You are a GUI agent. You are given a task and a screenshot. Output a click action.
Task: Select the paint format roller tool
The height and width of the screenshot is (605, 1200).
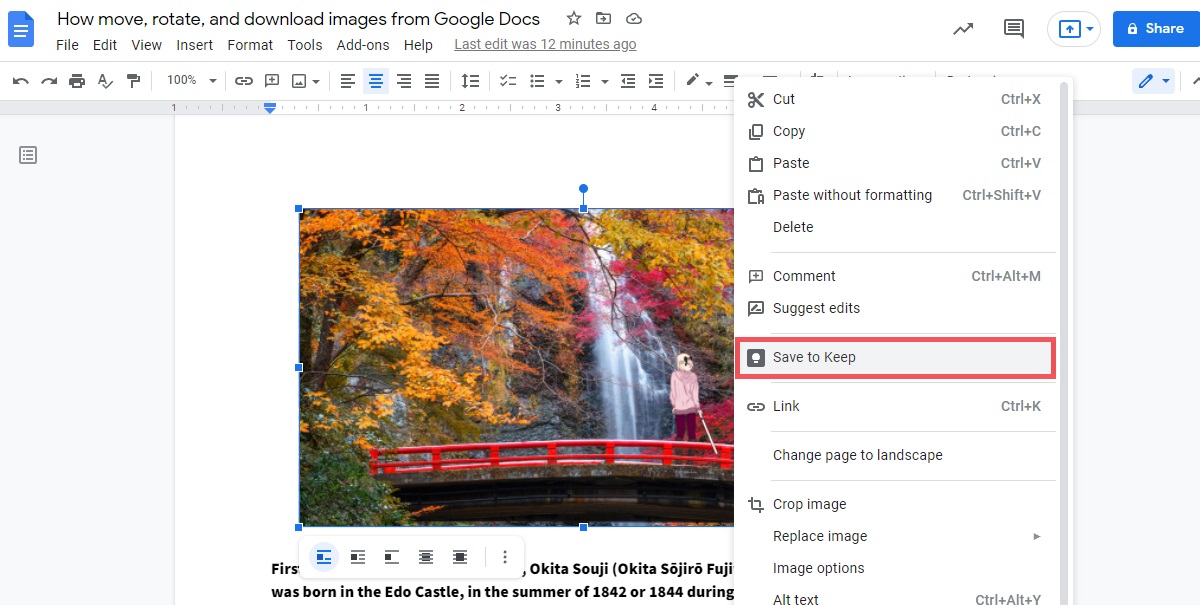pos(133,81)
